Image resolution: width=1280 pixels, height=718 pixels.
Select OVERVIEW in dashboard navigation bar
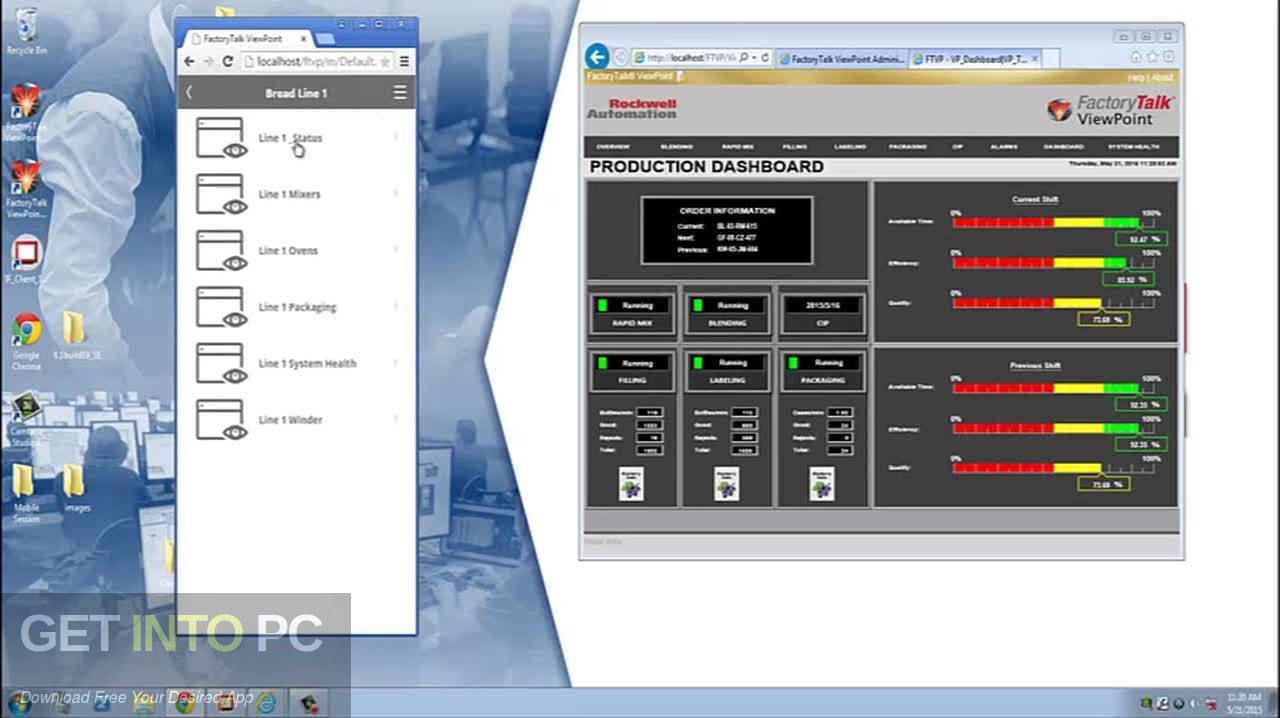click(613, 147)
